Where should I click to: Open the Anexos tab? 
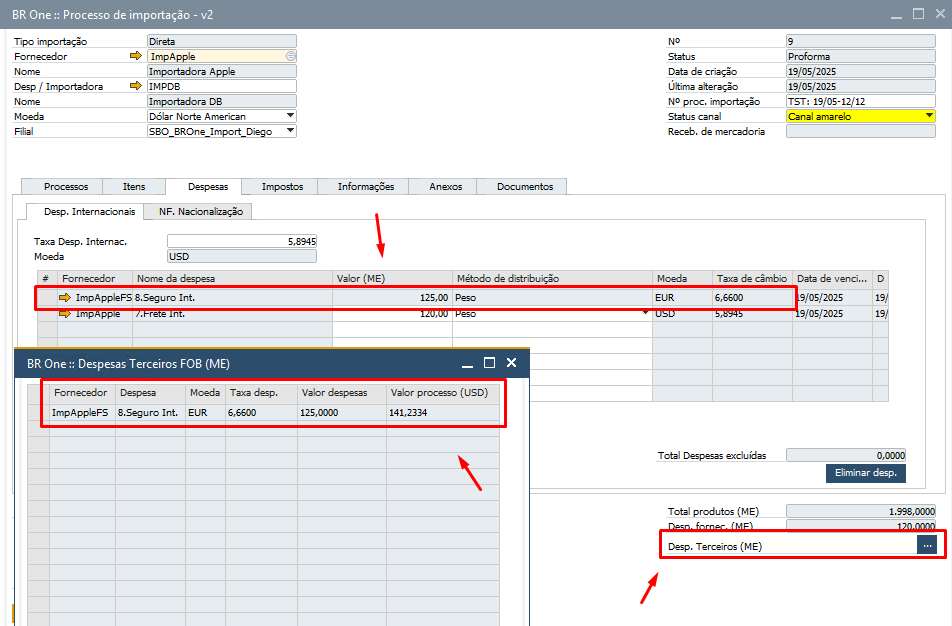coord(445,186)
